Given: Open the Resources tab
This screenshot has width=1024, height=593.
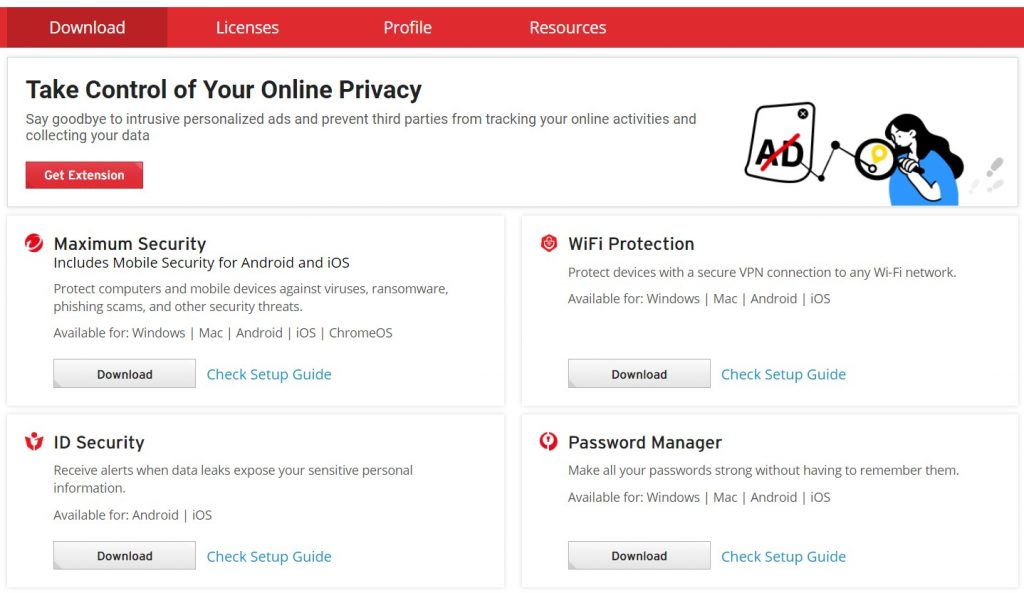Looking at the screenshot, I should point(567,27).
